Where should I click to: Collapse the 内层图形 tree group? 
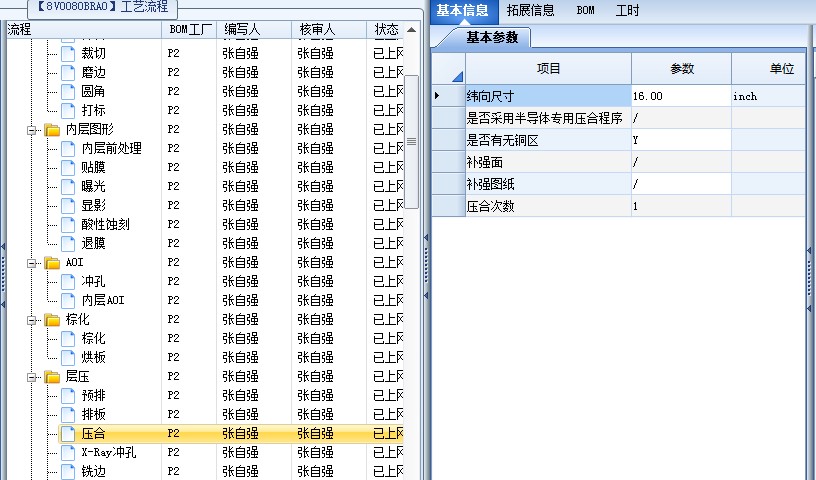click(x=32, y=130)
